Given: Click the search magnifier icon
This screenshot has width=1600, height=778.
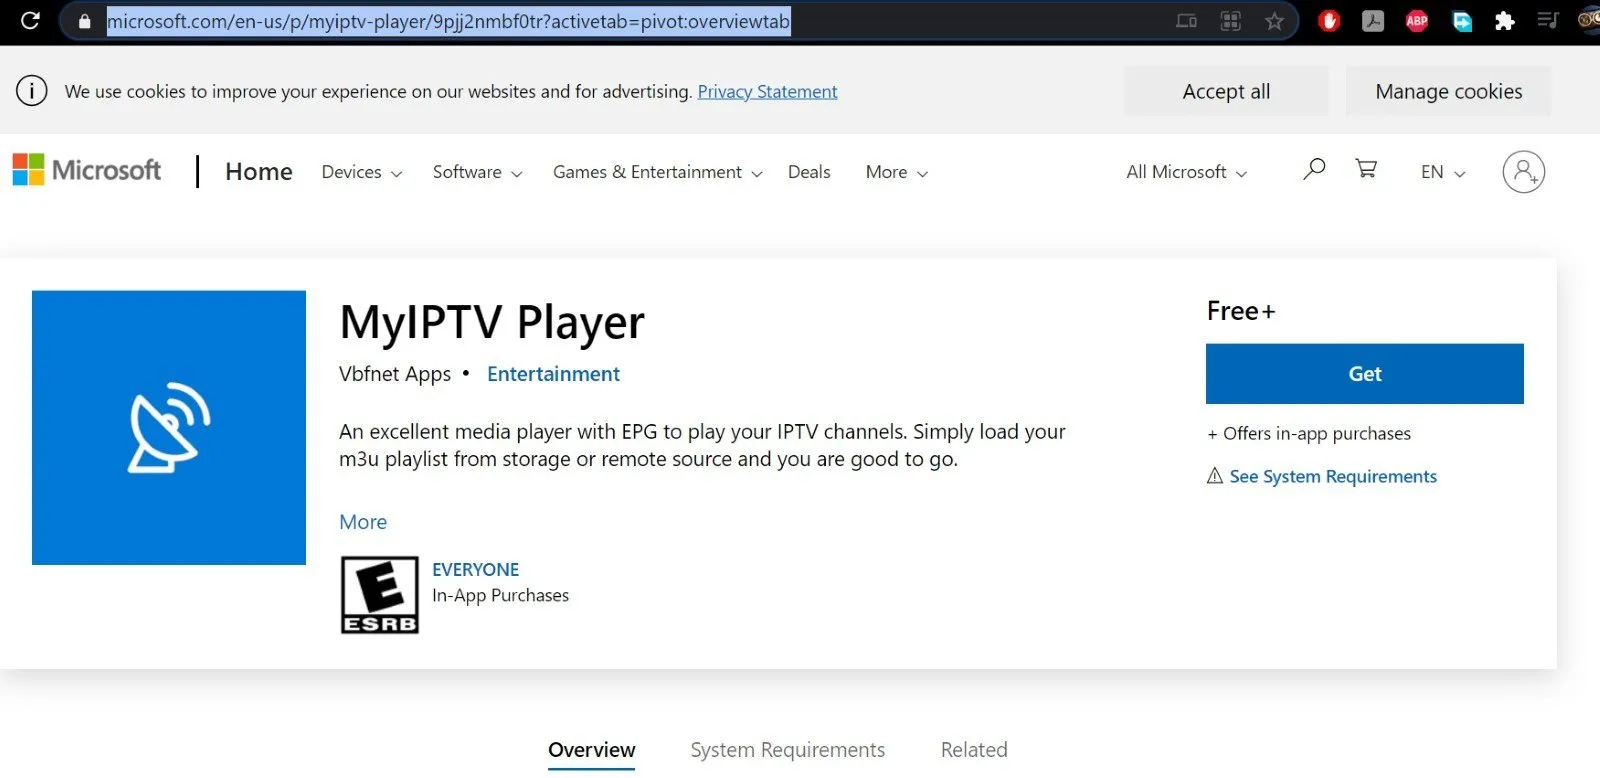Looking at the screenshot, I should [x=1314, y=169].
